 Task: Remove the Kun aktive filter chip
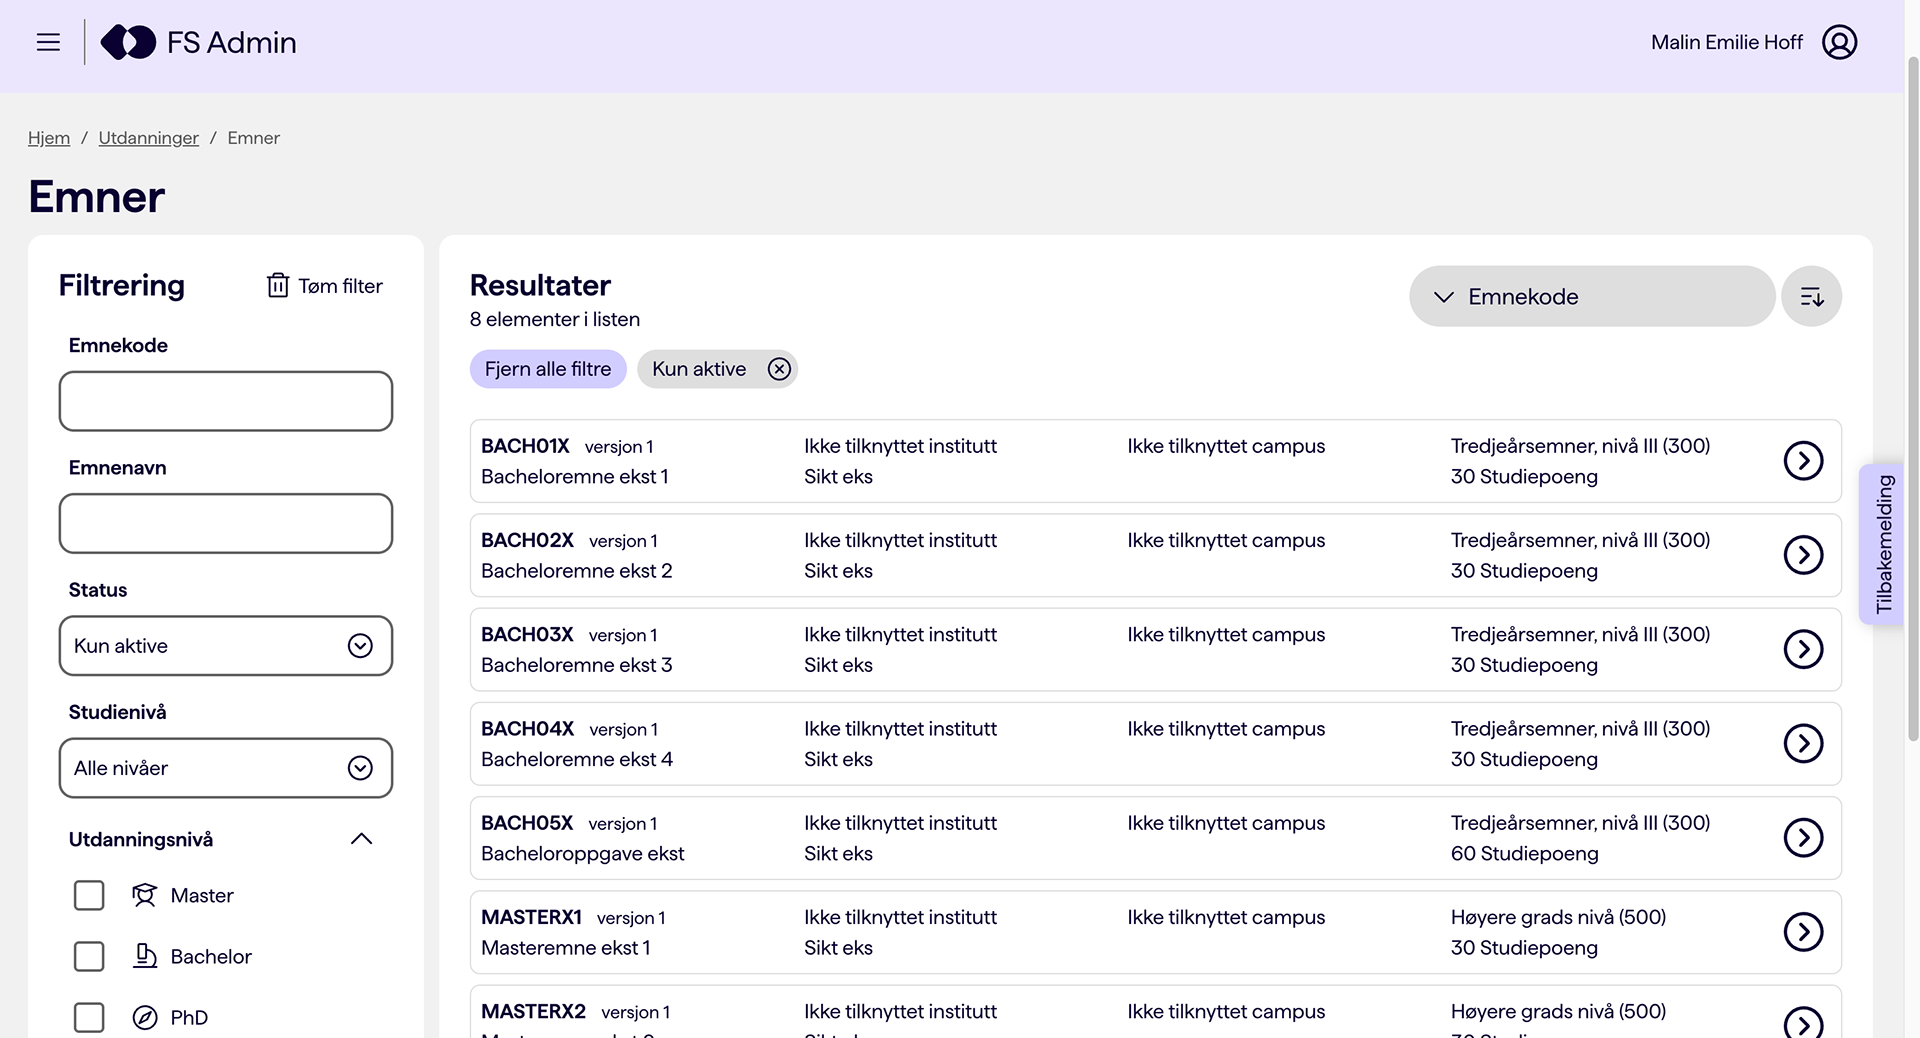779,369
